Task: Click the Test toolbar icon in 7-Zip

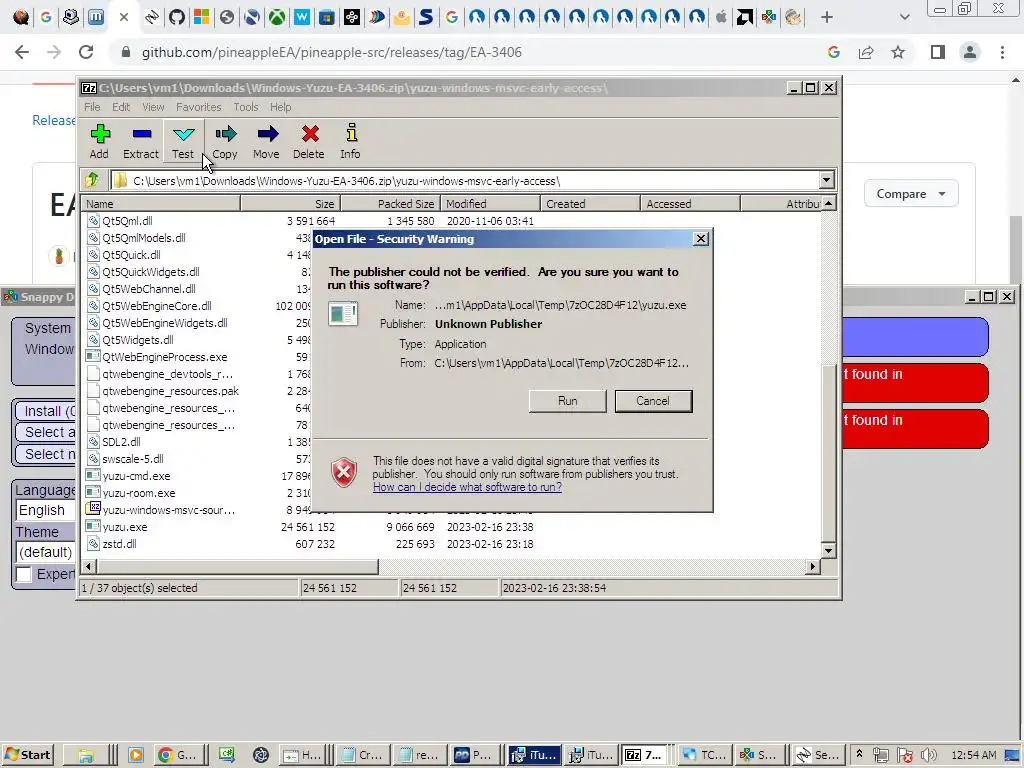Action: (183, 141)
